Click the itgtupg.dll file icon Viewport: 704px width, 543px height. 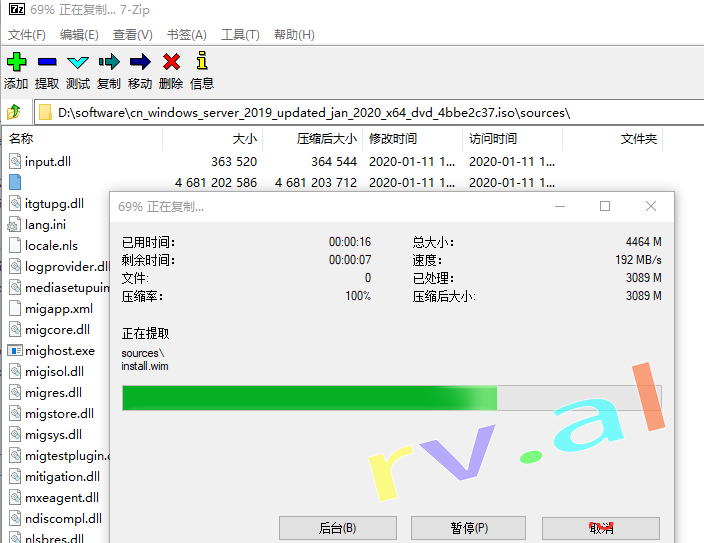coord(15,203)
